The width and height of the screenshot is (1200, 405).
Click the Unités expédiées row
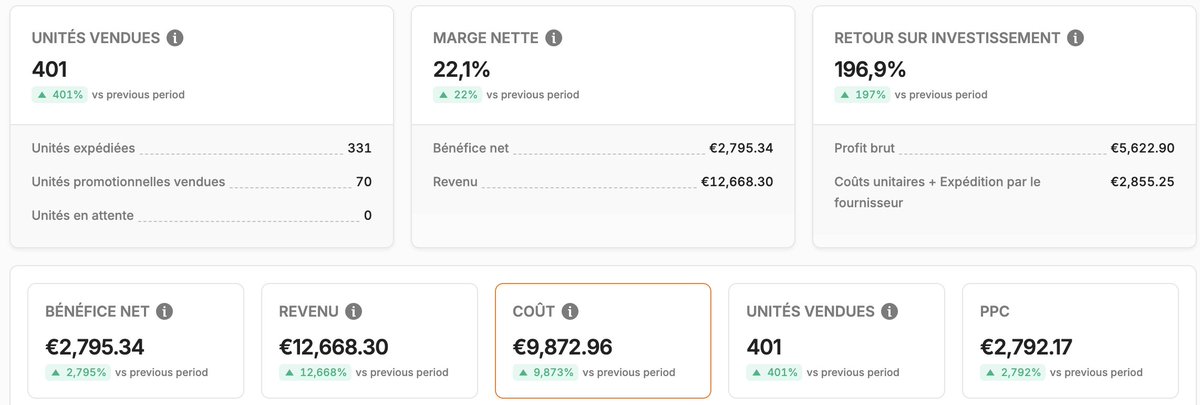(201, 148)
